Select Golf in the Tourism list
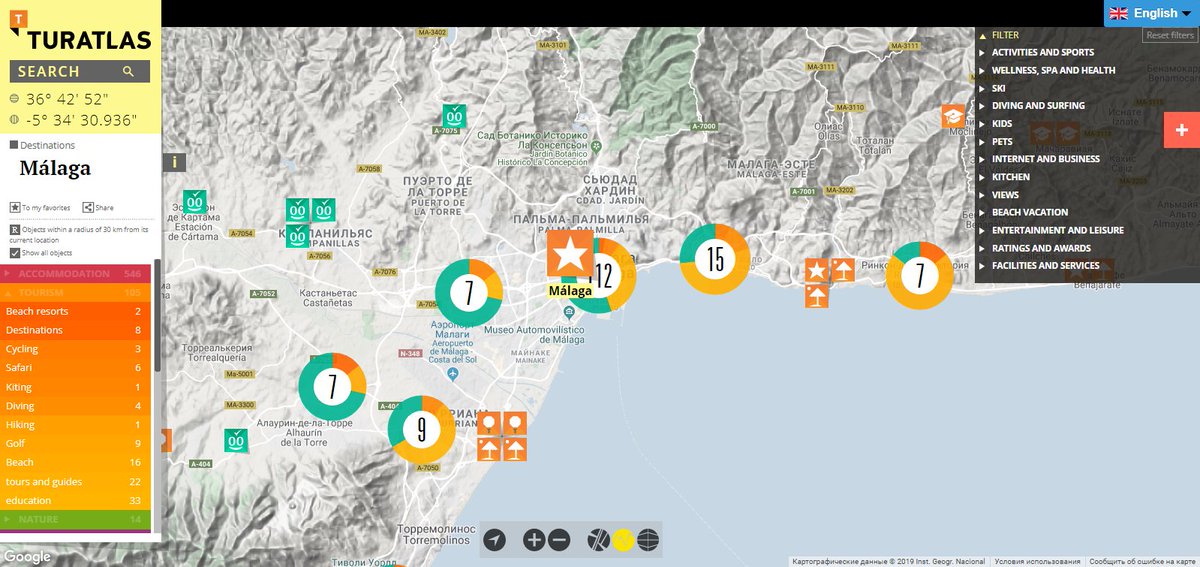Screen dimensions: 1200x567 pyautogui.click(x=76, y=444)
